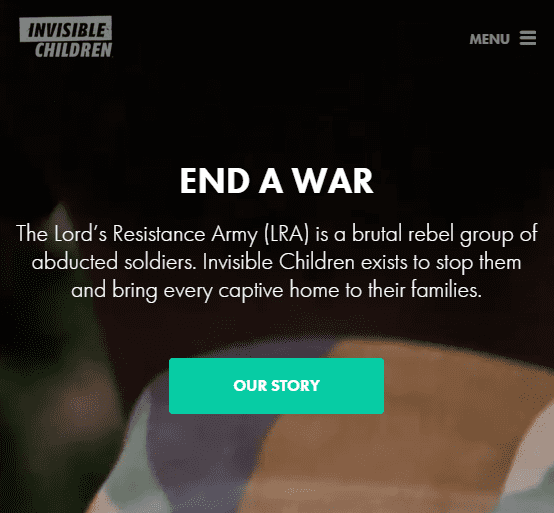Click the word WAR in the headline

pos(333,181)
